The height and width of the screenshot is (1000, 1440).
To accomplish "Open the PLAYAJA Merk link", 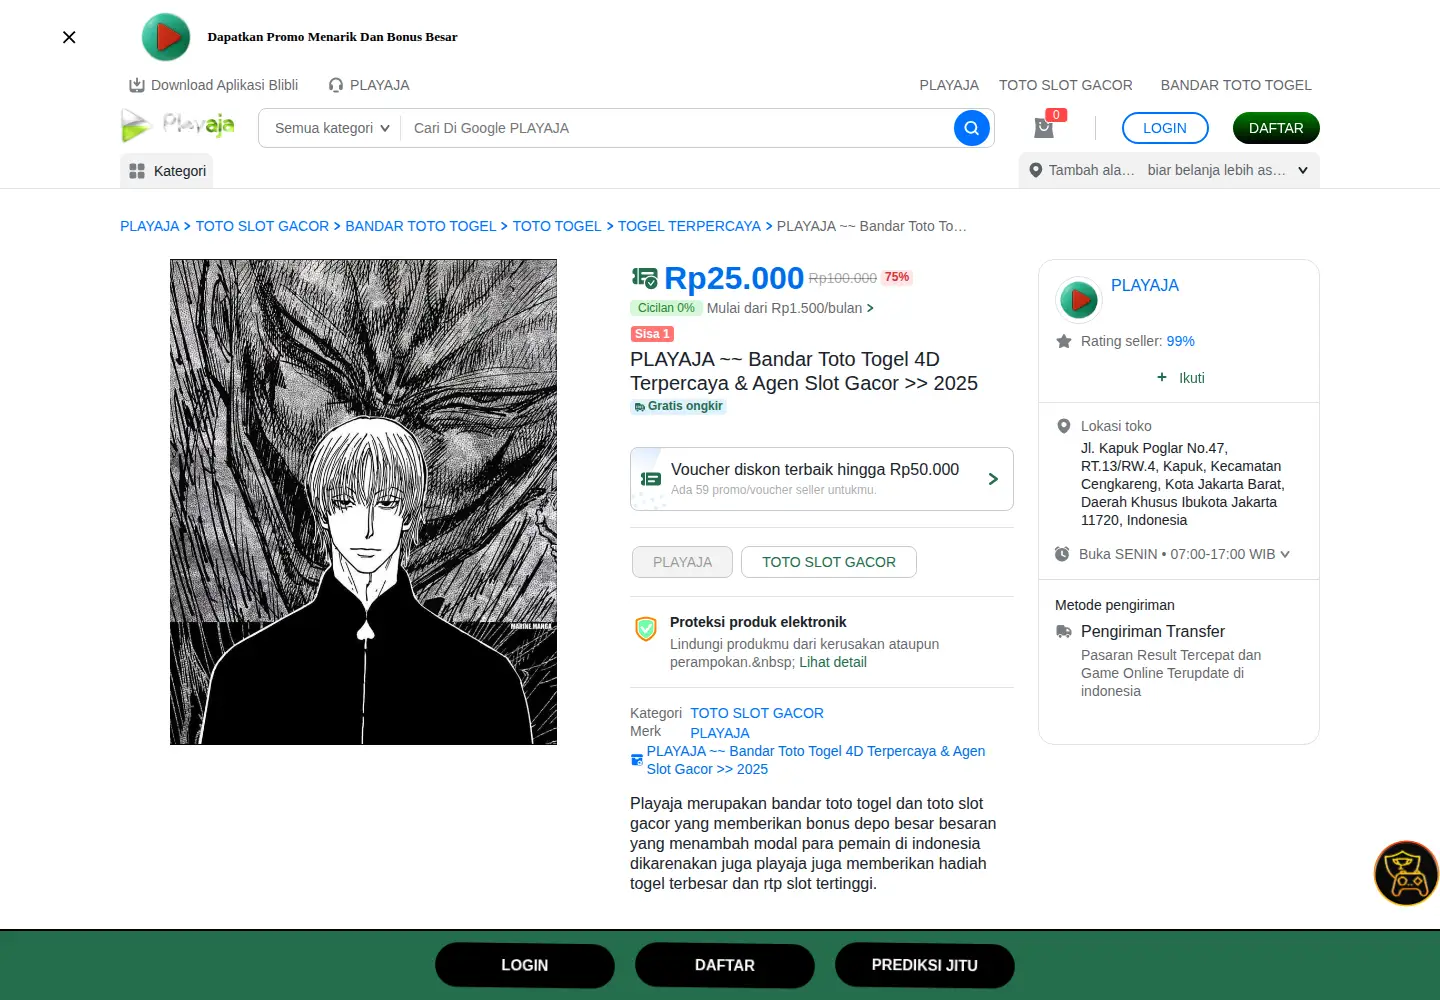I will pyautogui.click(x=720, y=733).
